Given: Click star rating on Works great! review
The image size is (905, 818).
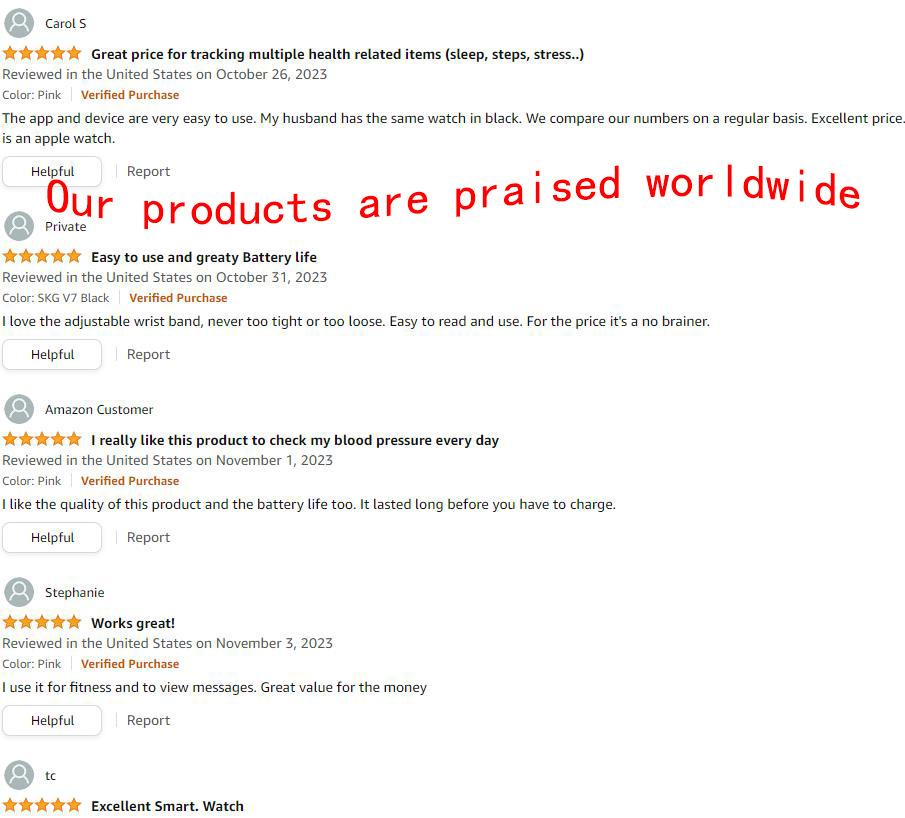Looking at the screenshot, I should [x=42, y=623].
